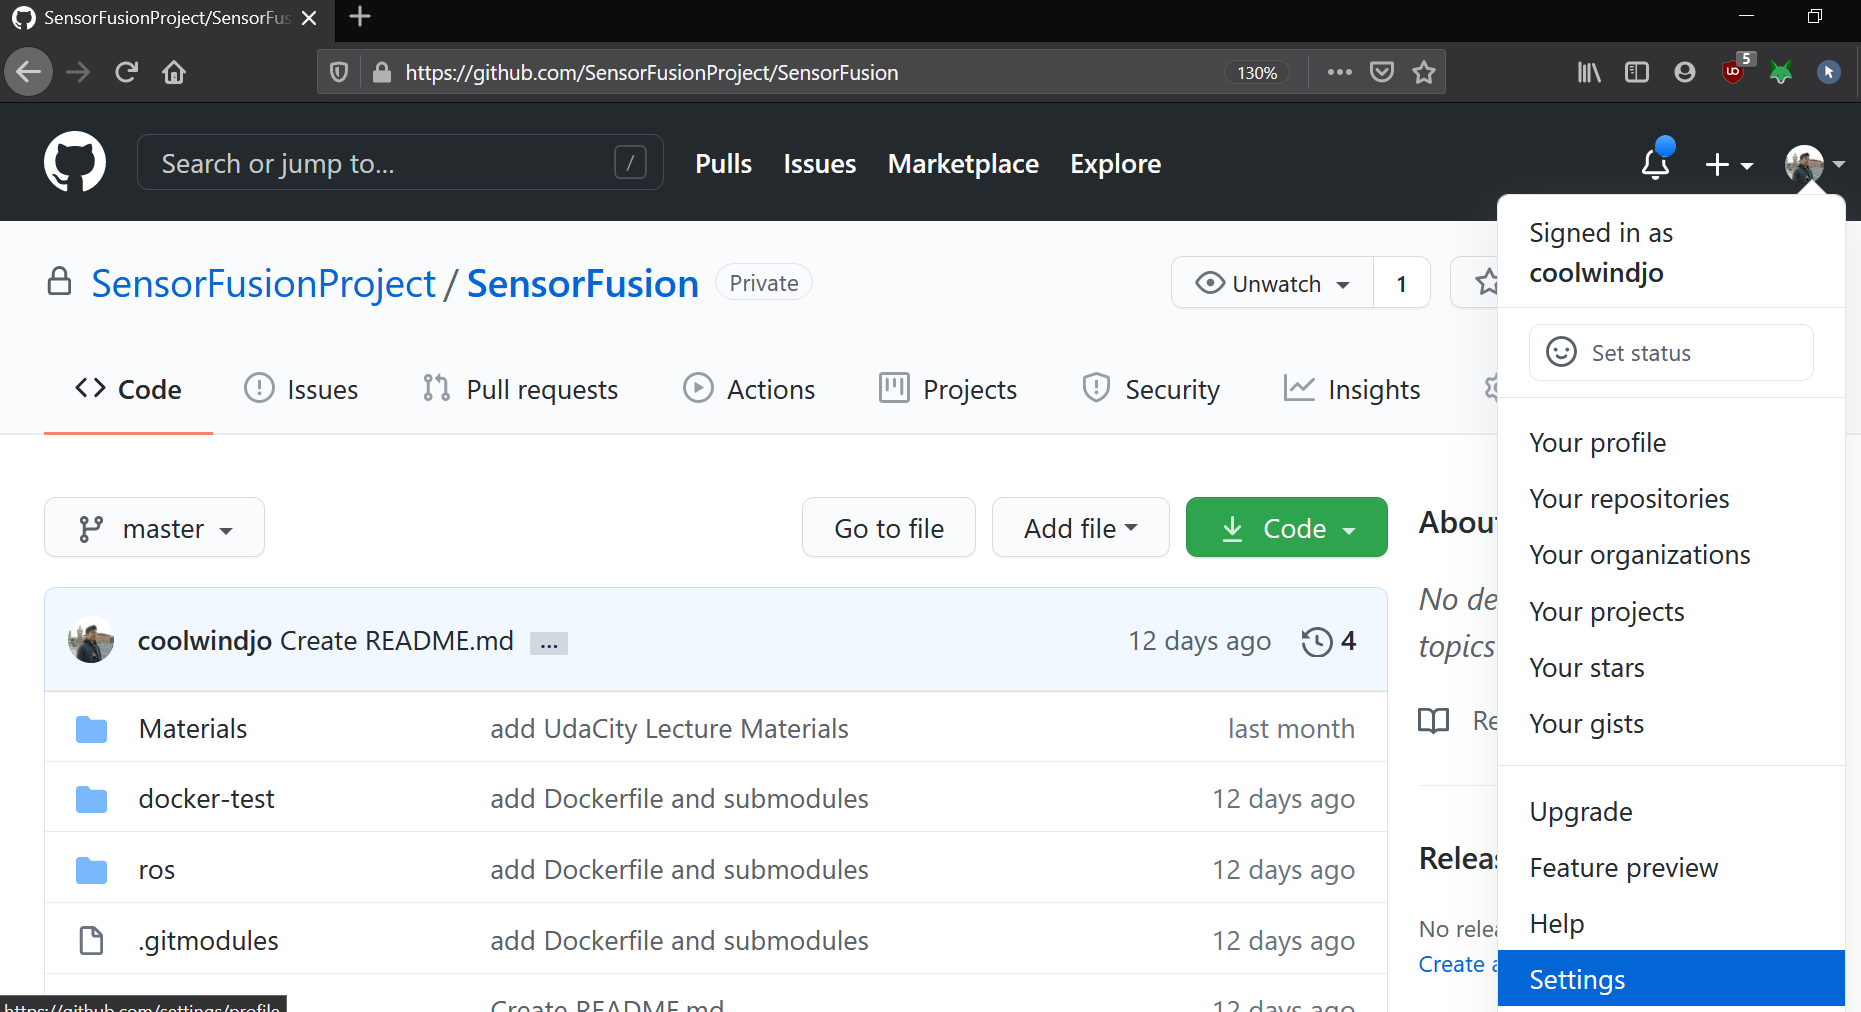Click tracking protection shield icon in address bar
The image size is (1861, 1012).
(x=339, y=72)
